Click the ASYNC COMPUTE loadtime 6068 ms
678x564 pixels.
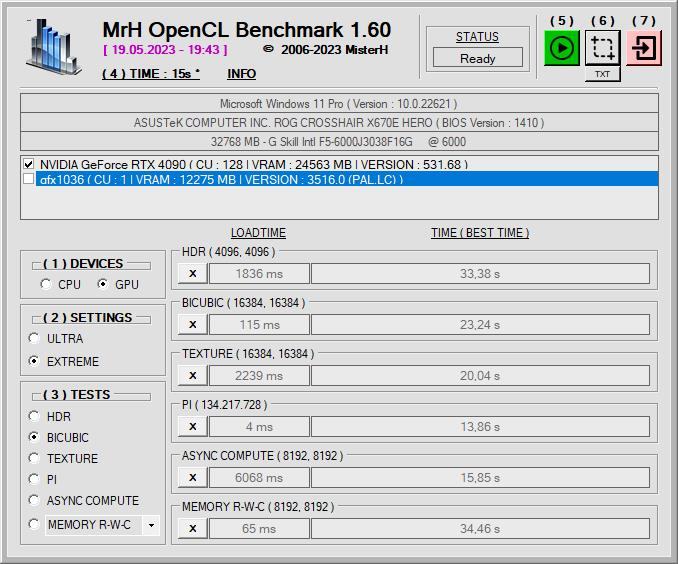259,477
